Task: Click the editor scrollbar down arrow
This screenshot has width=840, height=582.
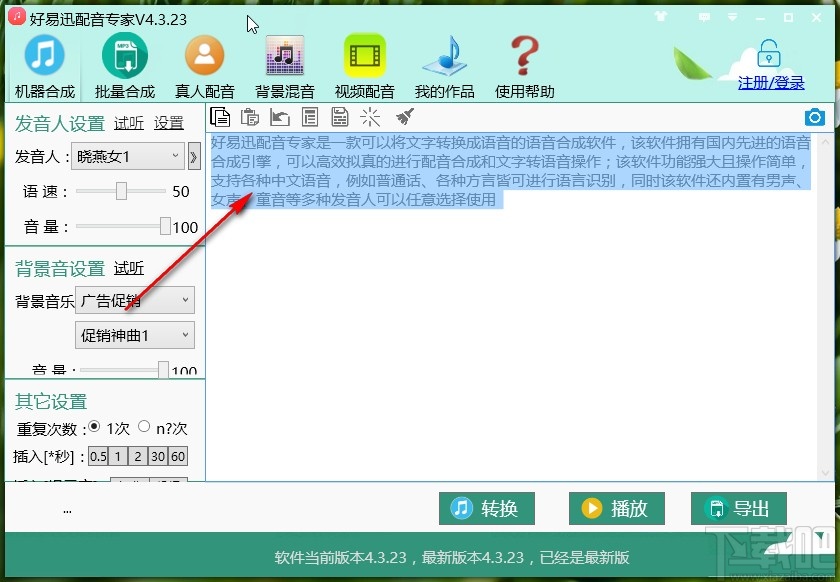Action: tap(826, 473)
